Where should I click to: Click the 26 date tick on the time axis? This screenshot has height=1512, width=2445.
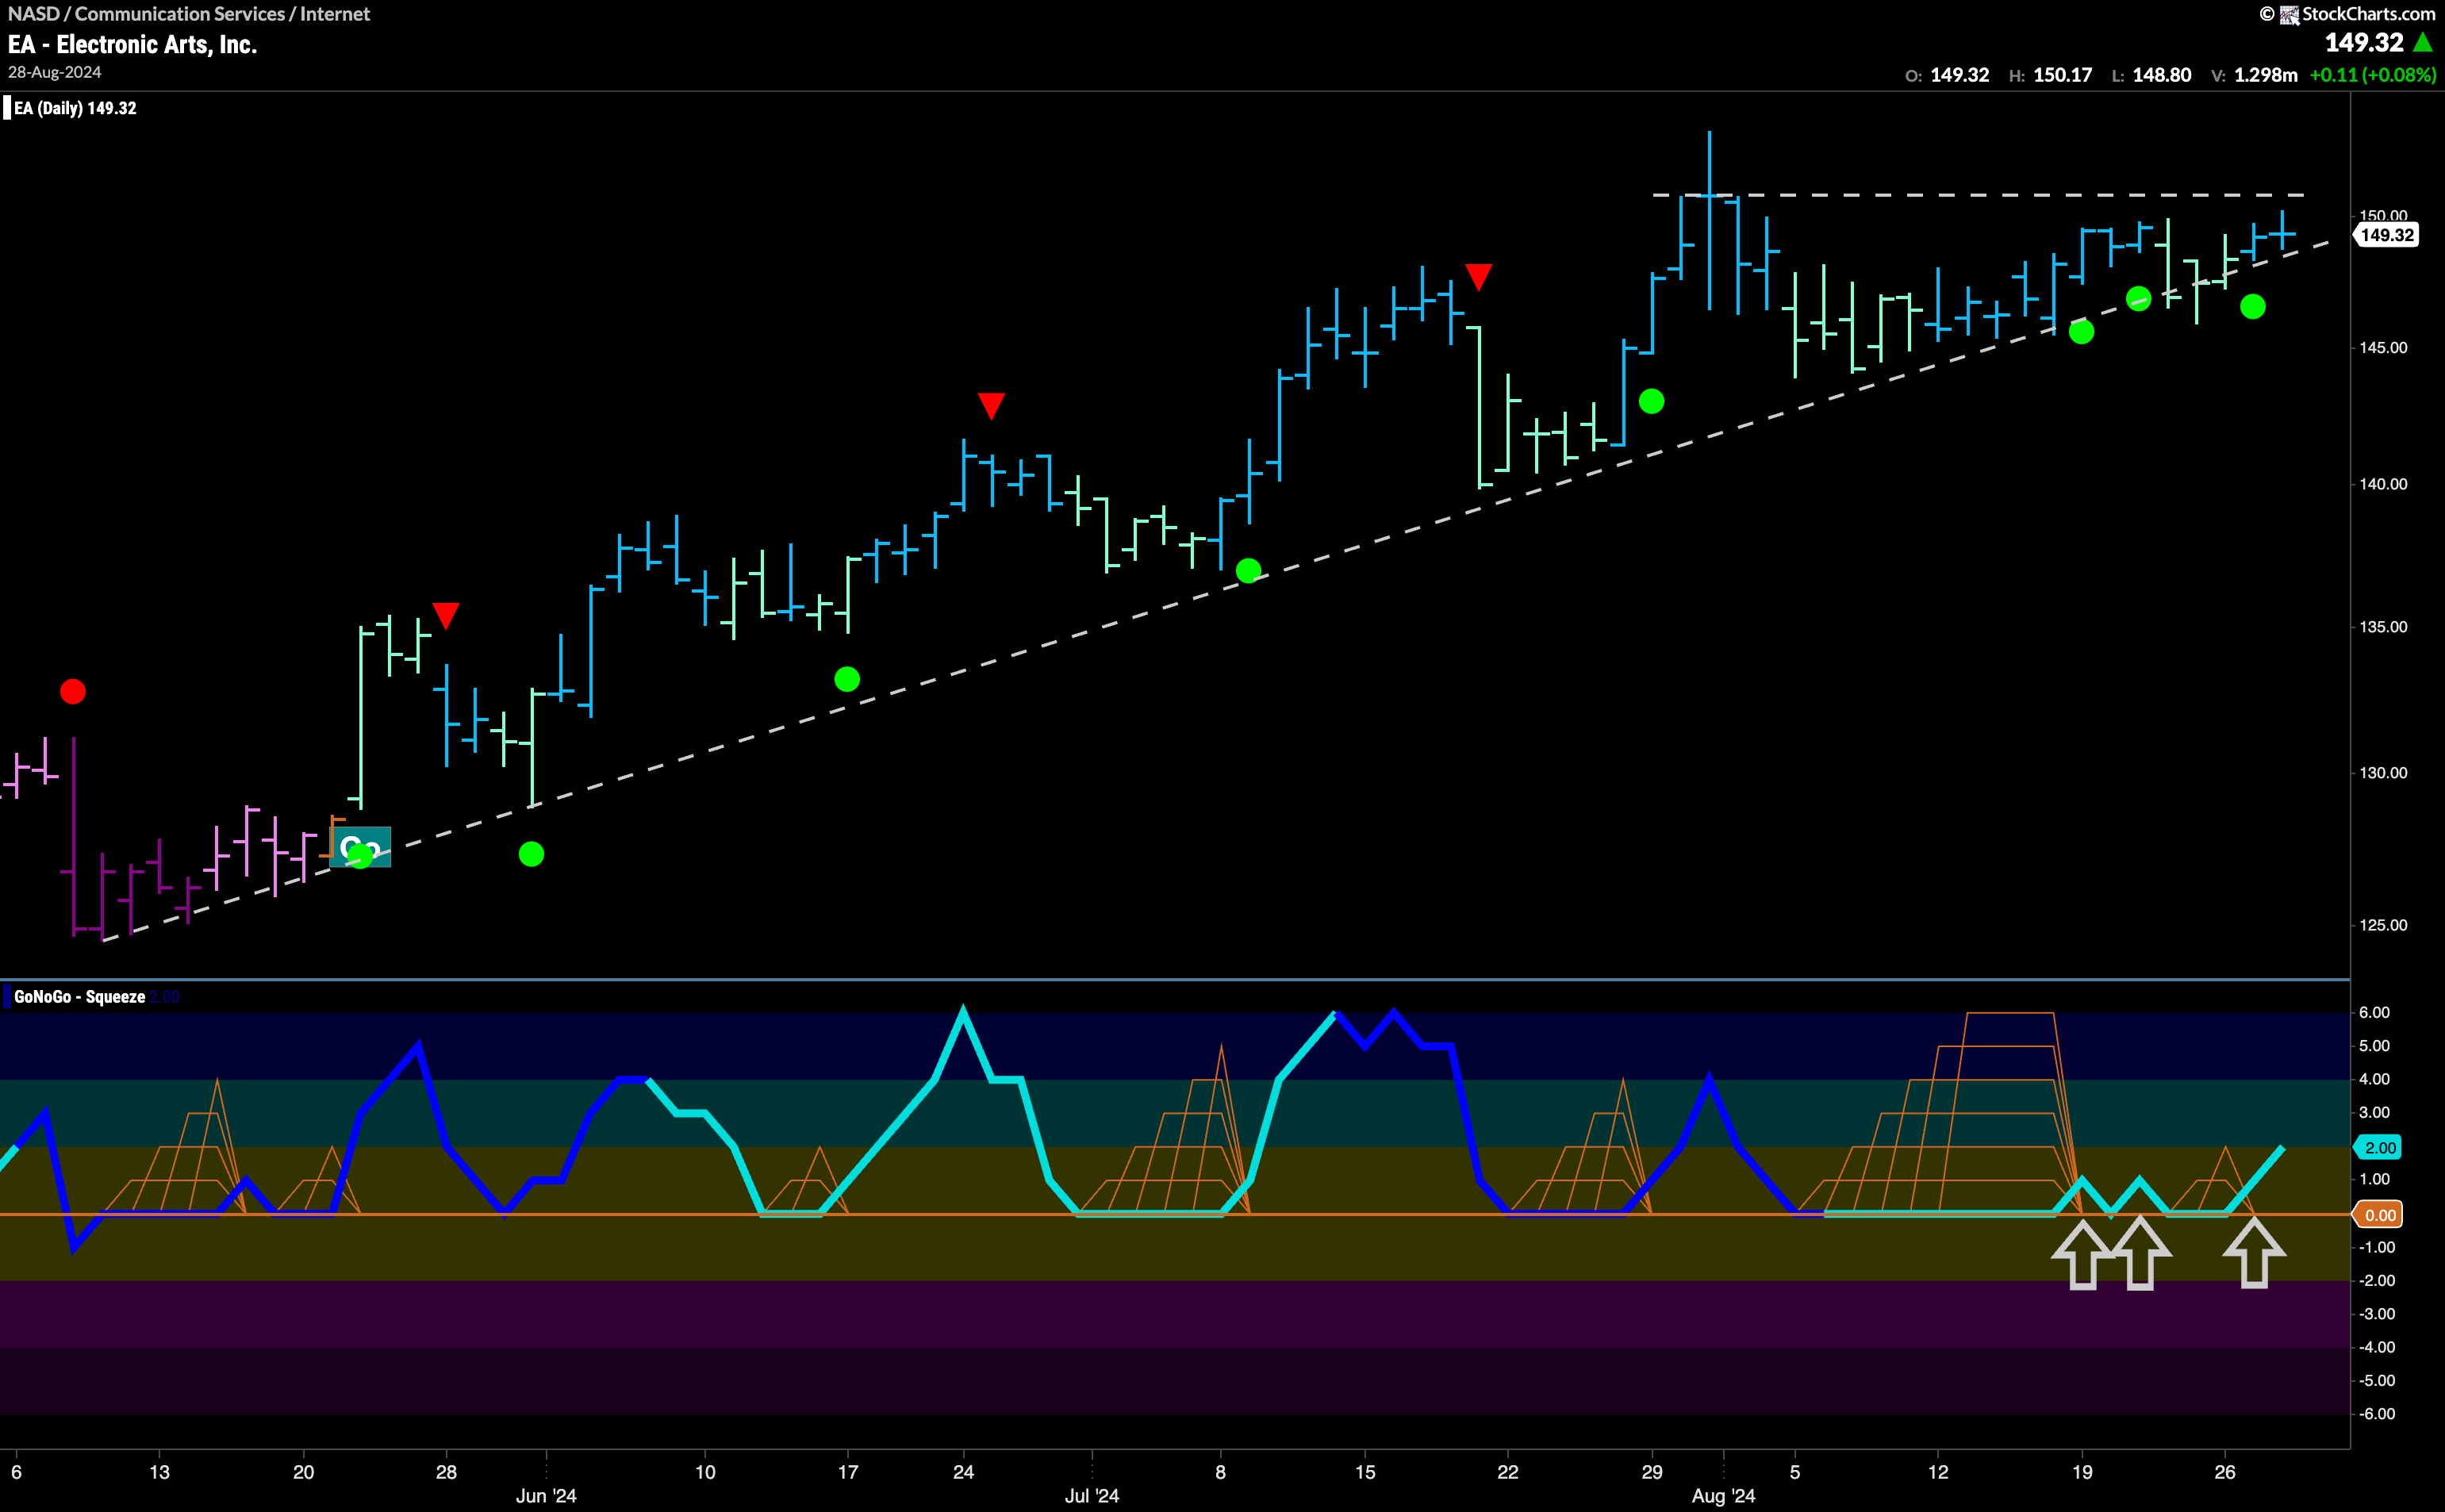tap(2225, 1472)
